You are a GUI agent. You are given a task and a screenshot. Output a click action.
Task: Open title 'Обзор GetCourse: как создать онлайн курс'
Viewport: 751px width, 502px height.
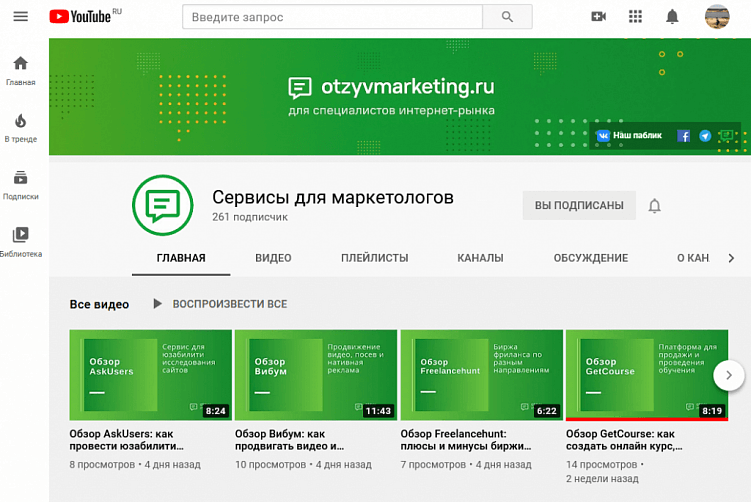(624, 440)
